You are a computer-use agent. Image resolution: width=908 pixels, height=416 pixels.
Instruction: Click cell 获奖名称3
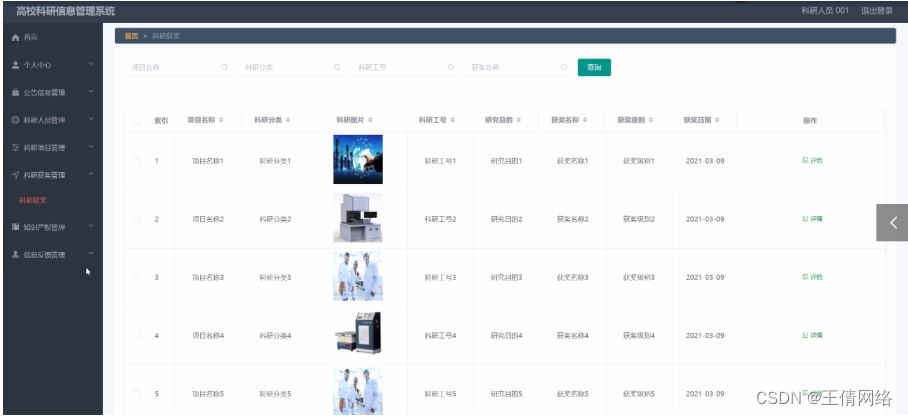(x=573, y=278)
